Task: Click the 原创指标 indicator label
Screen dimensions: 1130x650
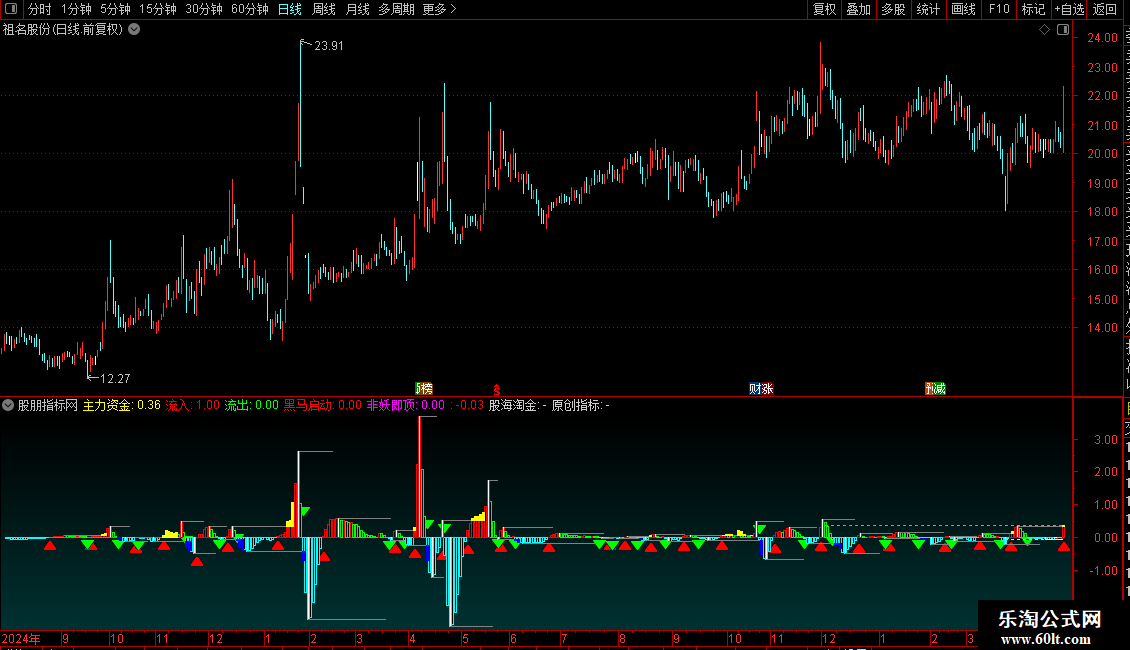Action: pos(579,405)
